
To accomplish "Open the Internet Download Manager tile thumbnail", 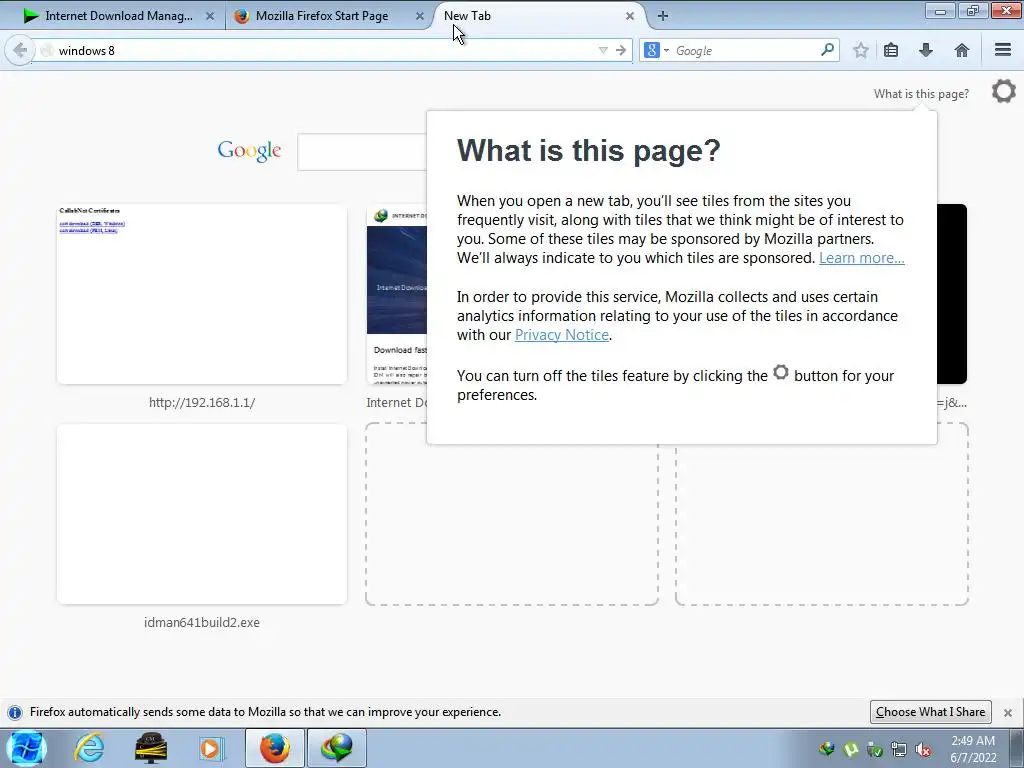I will [396, 294].
